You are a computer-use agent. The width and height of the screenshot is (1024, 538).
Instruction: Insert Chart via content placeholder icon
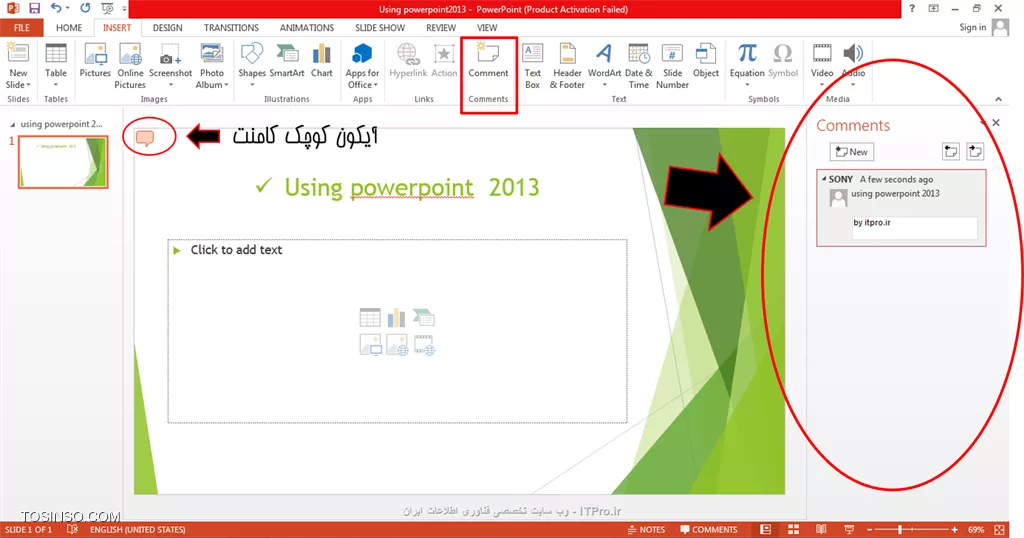(x=396, y=317)
